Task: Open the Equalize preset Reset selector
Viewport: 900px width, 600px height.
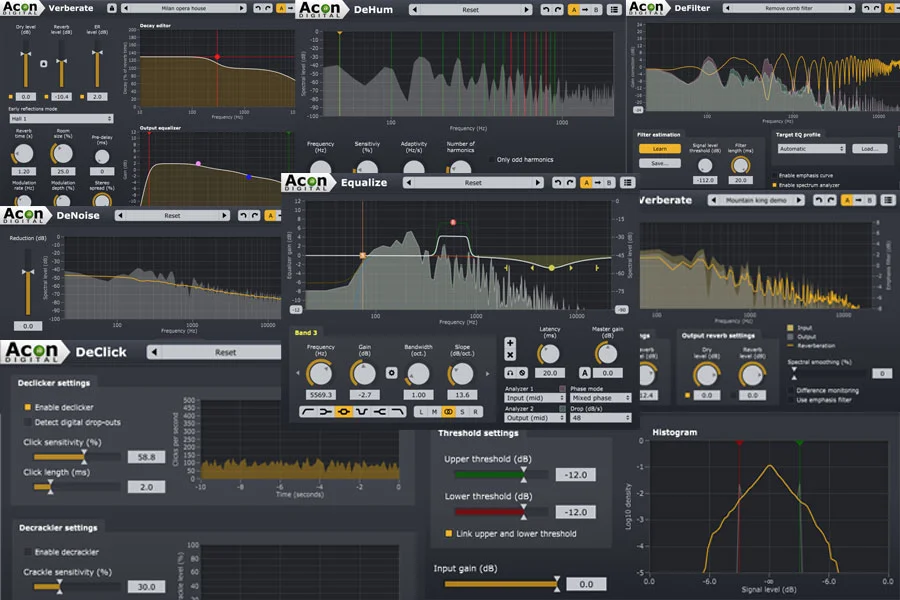Action: point(473,183)
